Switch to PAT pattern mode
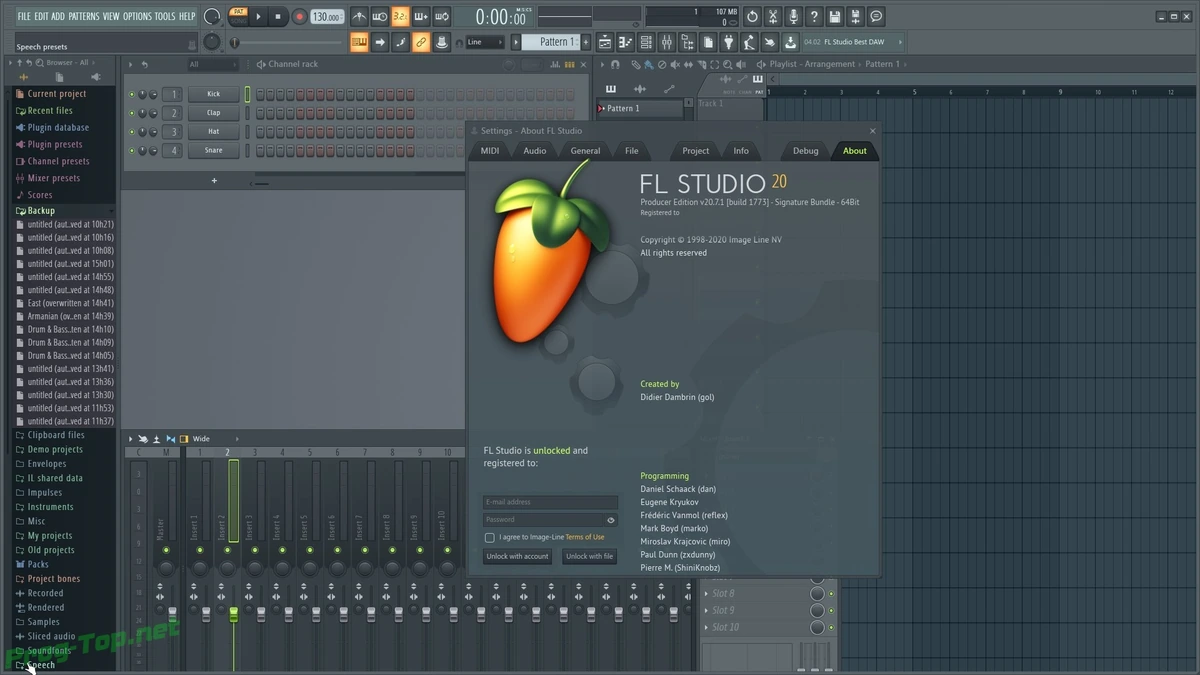Screen dimensions: 1200x675 pyautogui.click(x=238, y=12)
